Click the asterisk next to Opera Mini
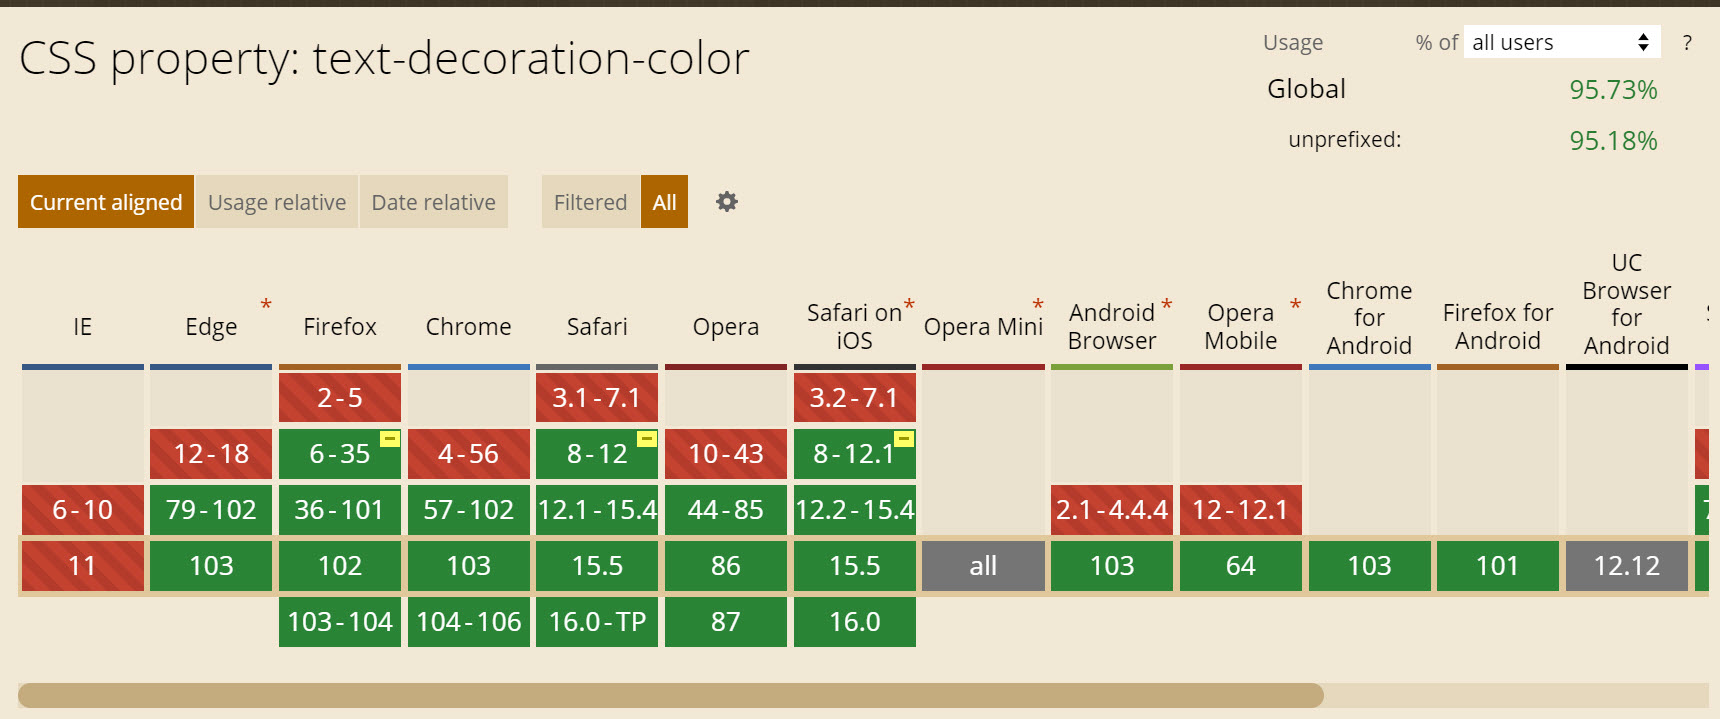The width and height of the screenshot is (1720, 719). pos(1038,305)
